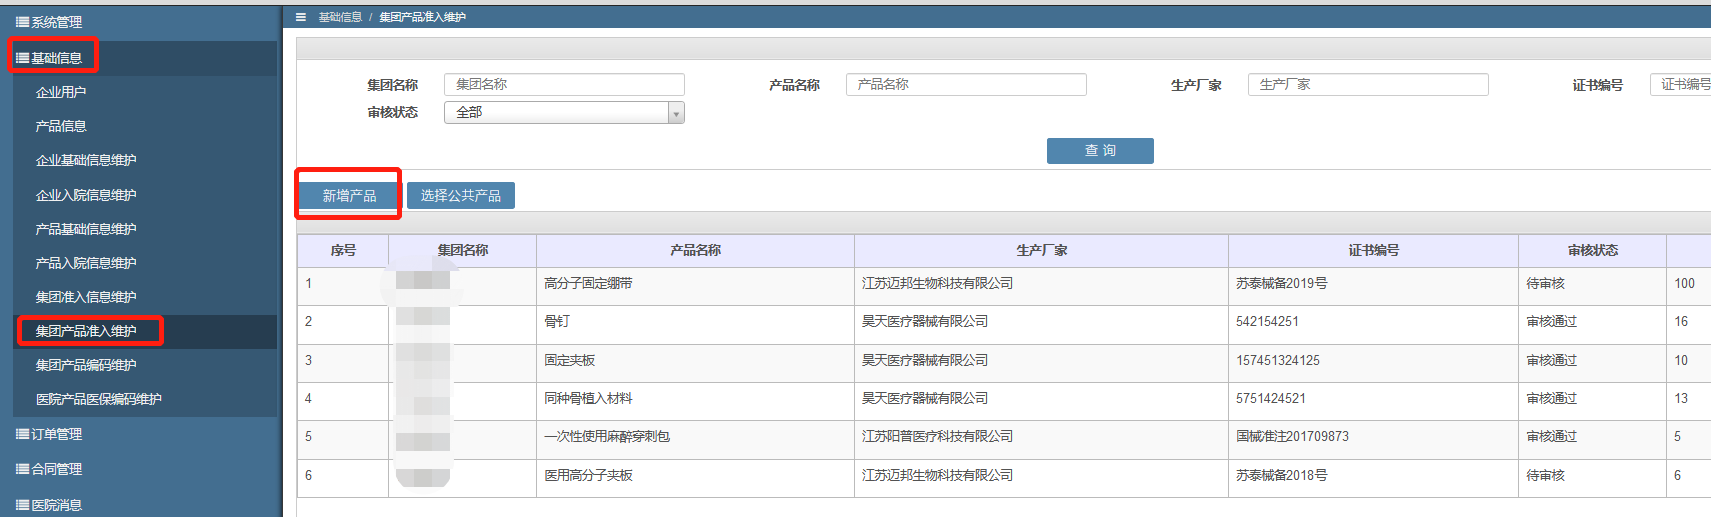Click 审核通过 status in 固定夹板 row
The width and height of the screenshot is (1711, 517).
(x=1551, y=361)
